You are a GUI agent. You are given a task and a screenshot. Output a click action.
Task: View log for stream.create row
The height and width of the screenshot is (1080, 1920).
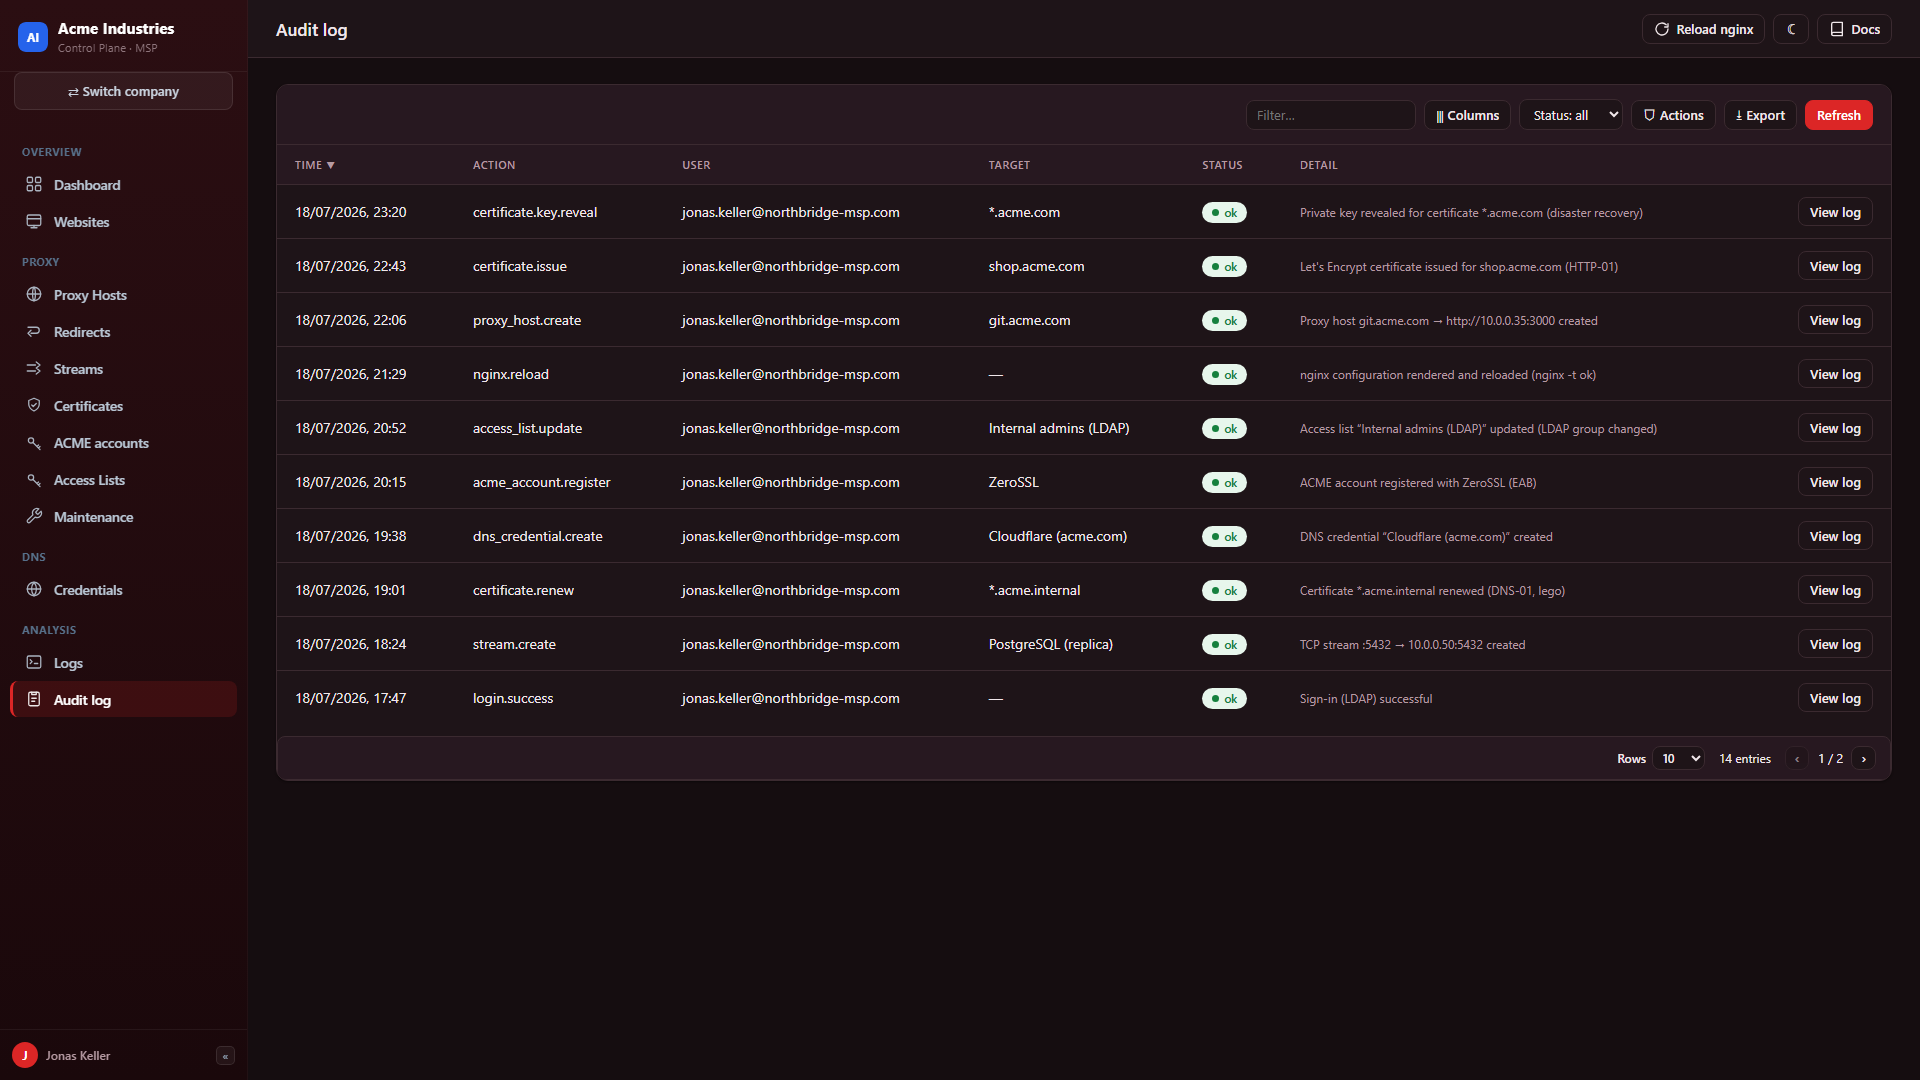pyautogui.click(x=1834, y=644)
